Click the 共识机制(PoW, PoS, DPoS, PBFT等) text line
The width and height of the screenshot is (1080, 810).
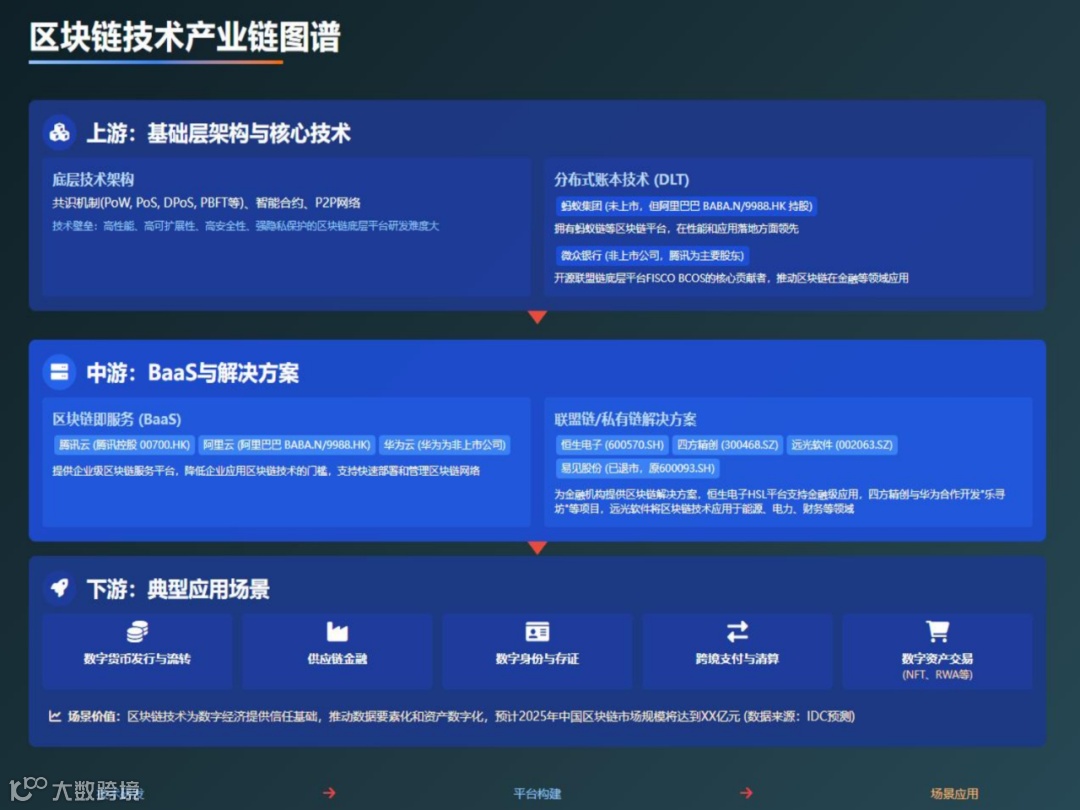207,203
